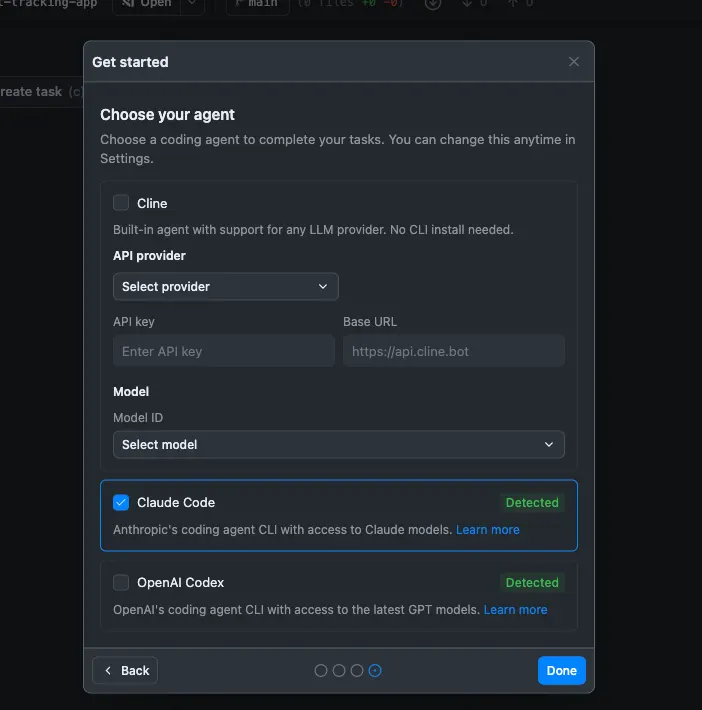Click the Done button
The height and width of the screenshot is (710, 702).
click(x=562, y=670)
